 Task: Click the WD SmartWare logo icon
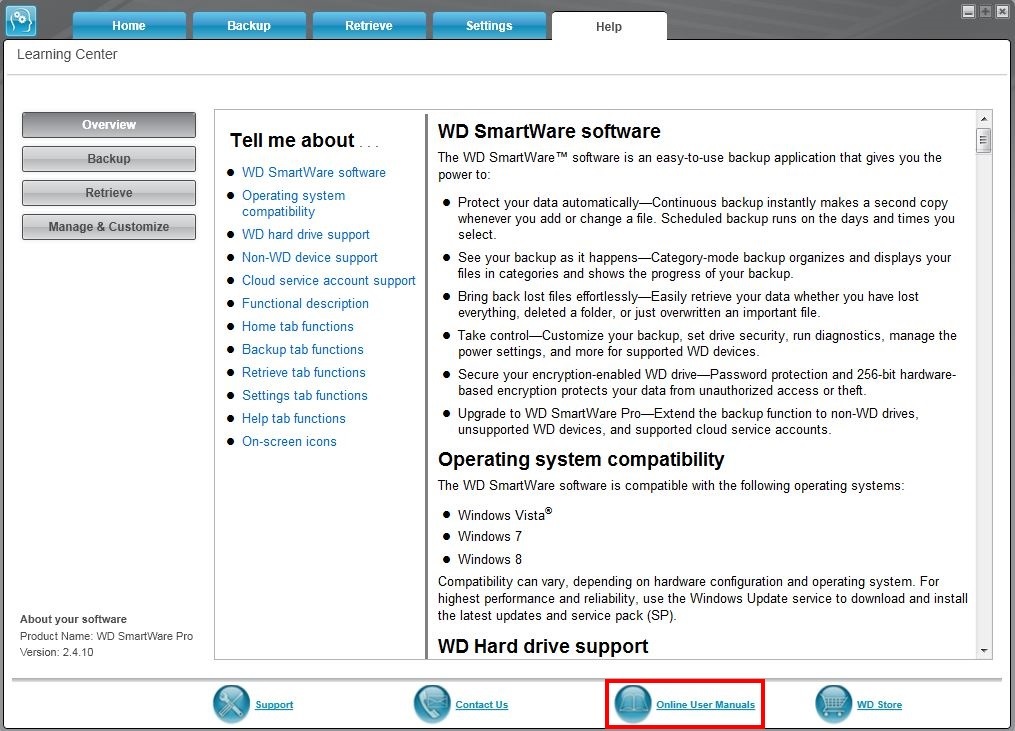[x=21, y=21]
